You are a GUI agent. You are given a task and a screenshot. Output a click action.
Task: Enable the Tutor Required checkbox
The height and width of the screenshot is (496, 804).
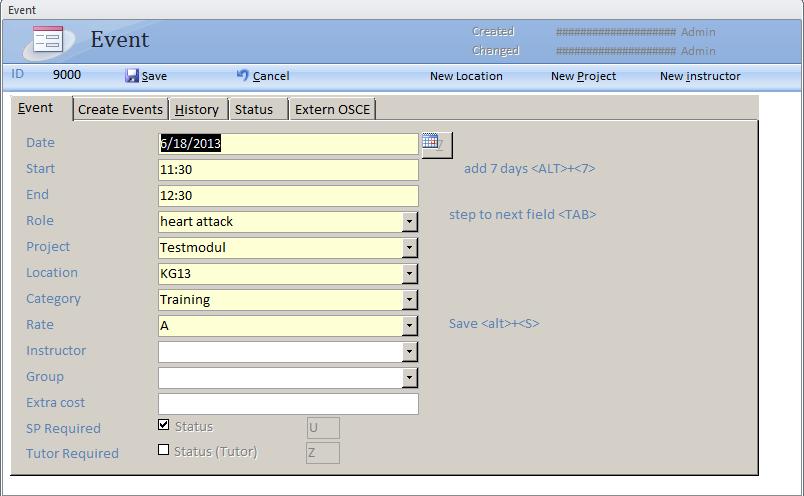(164, 450)
